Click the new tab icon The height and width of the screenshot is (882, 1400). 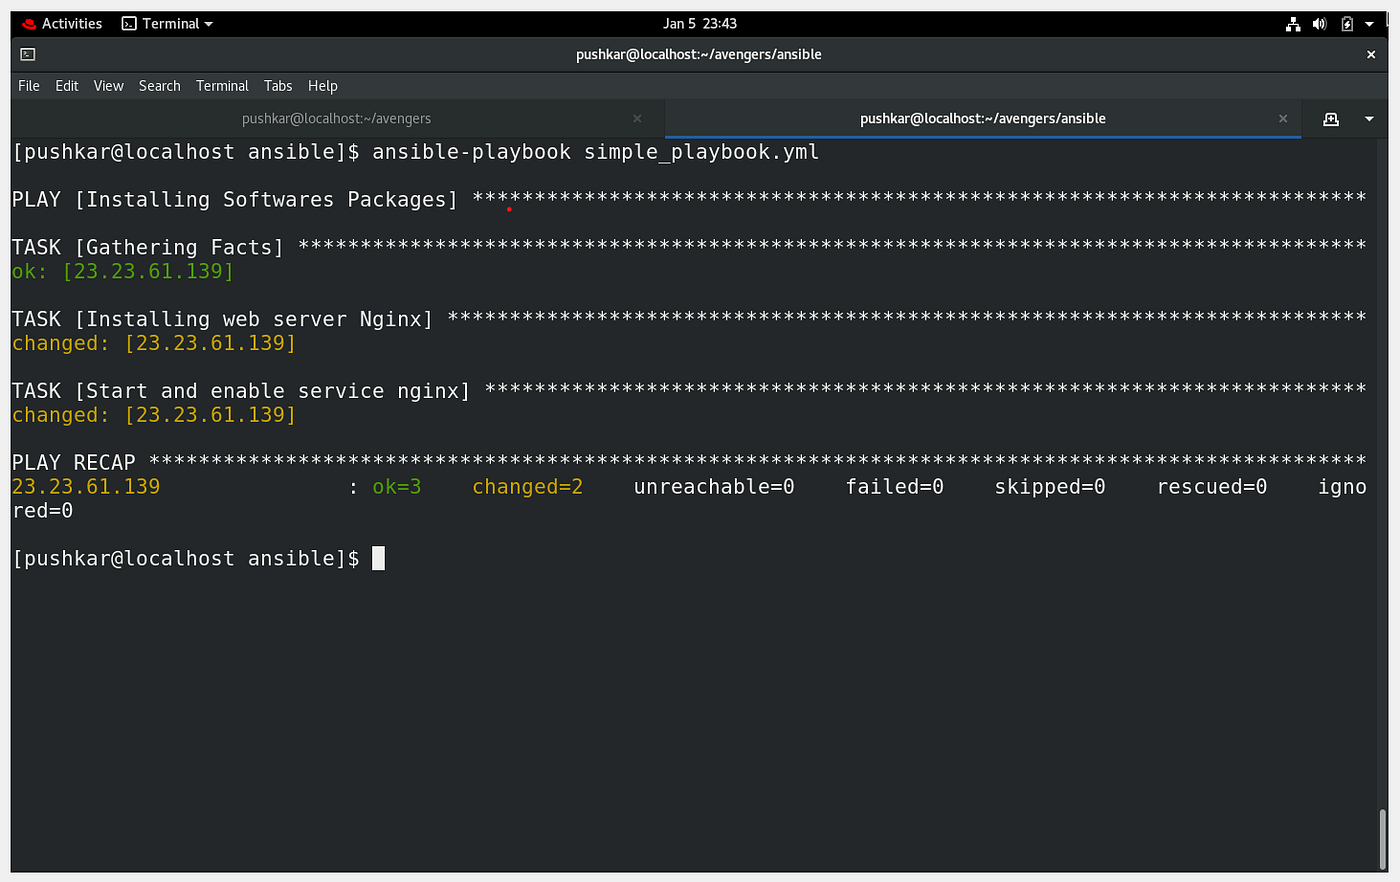coord(1331,119)
